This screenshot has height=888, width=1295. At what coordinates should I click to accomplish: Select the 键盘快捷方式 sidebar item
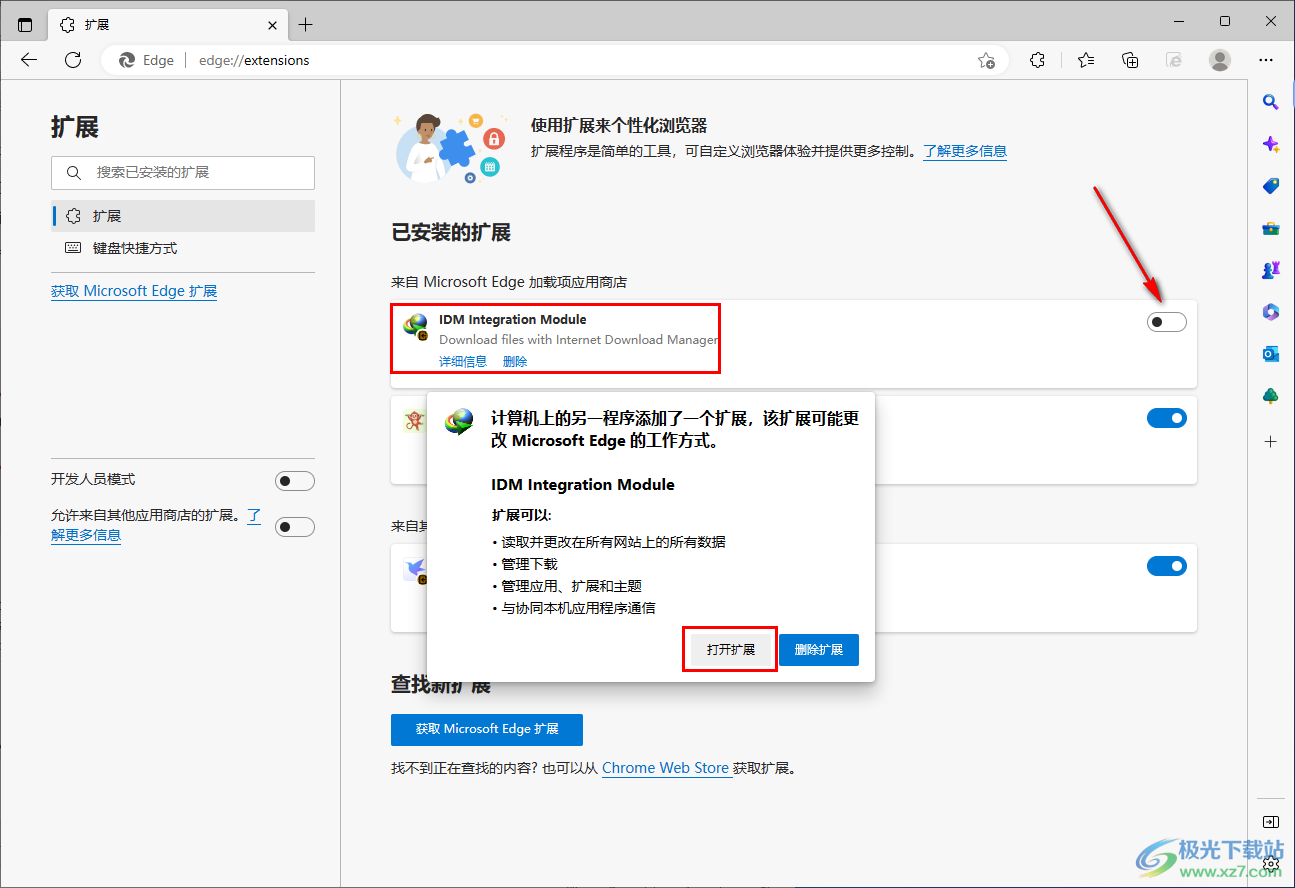coord(183,248)
